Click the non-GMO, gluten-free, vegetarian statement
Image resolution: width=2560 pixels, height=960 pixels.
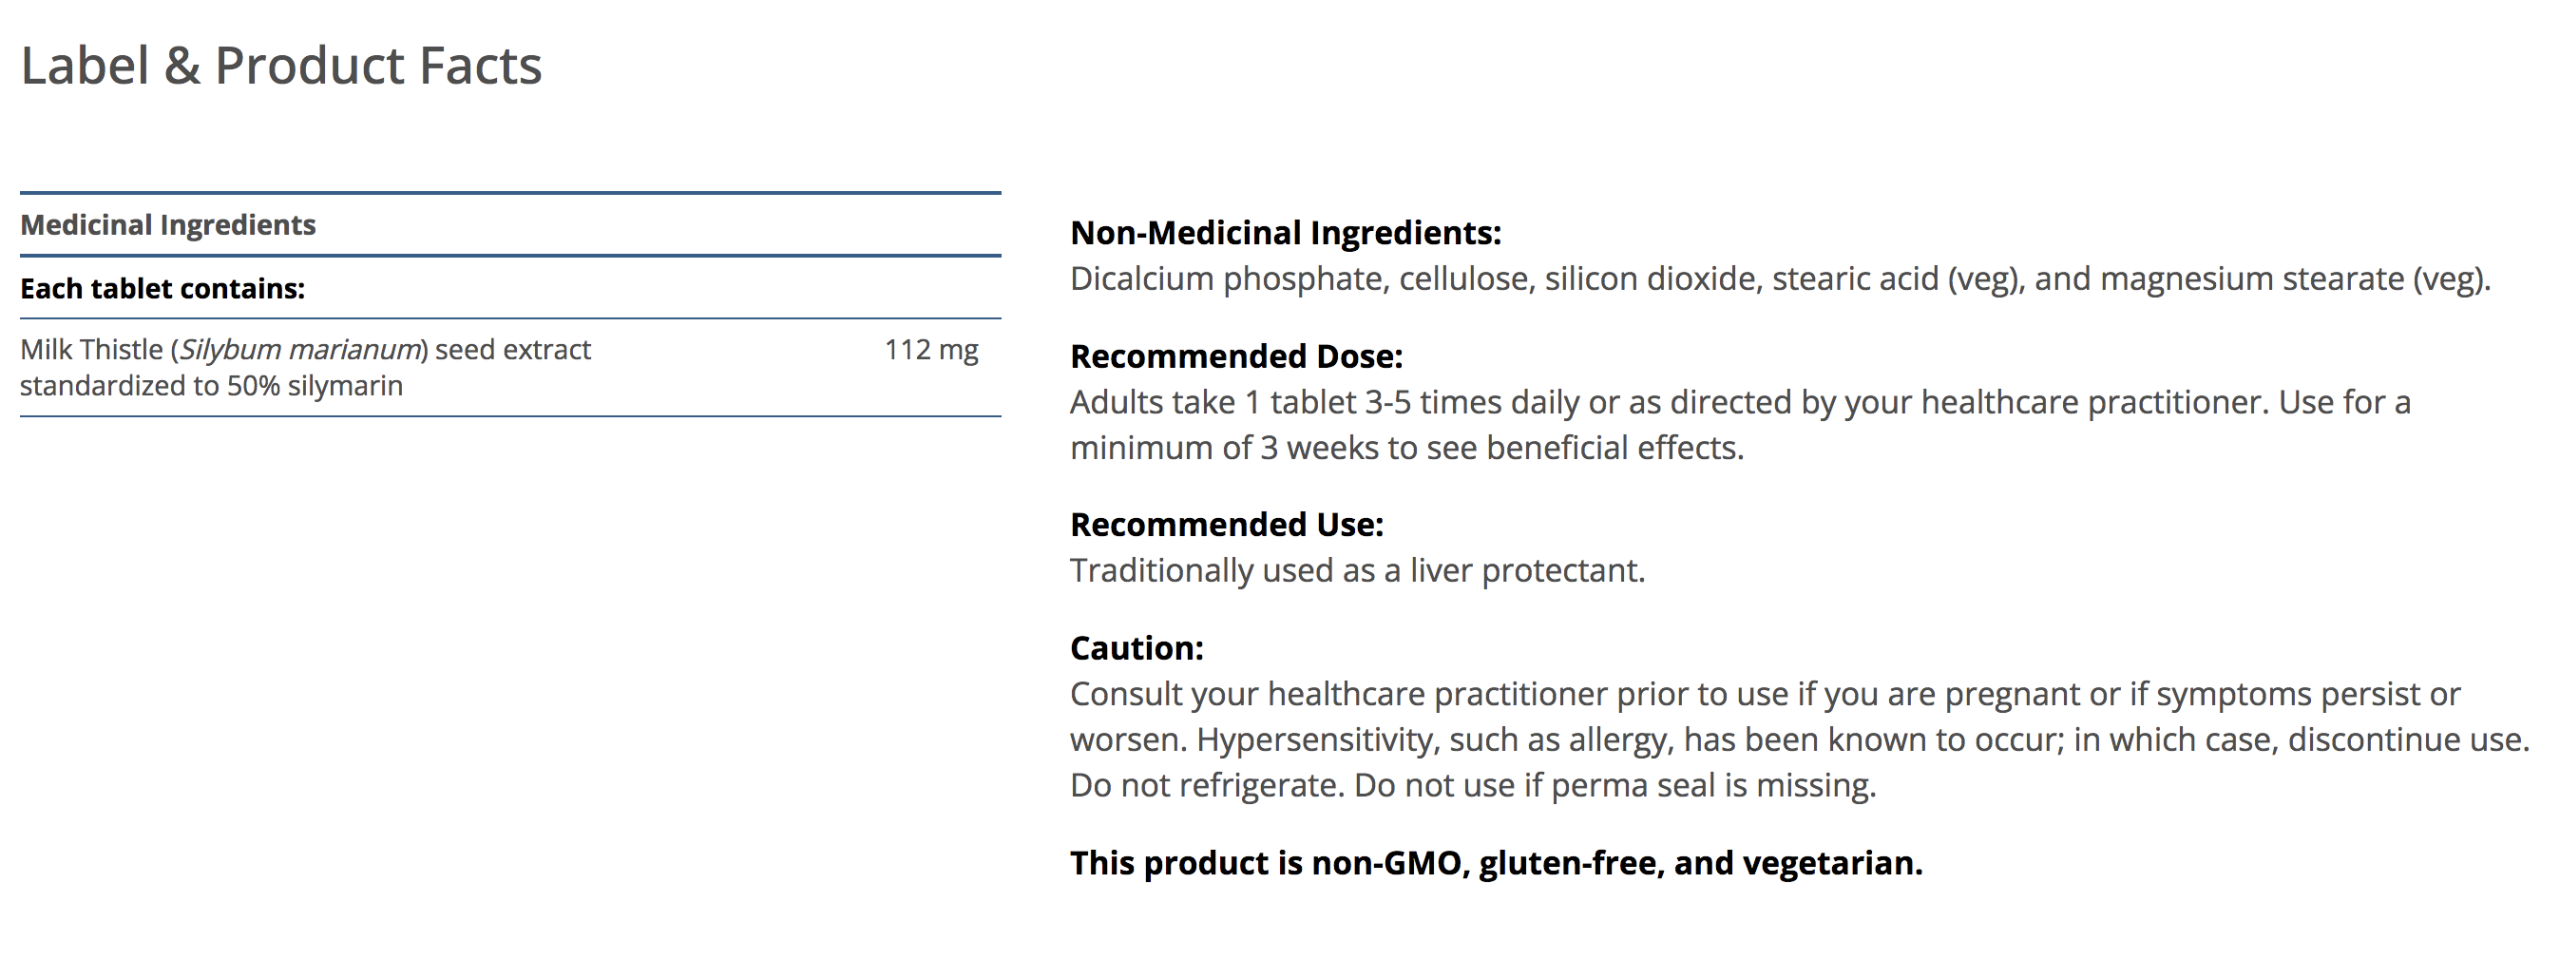(x=1496, y=863)
